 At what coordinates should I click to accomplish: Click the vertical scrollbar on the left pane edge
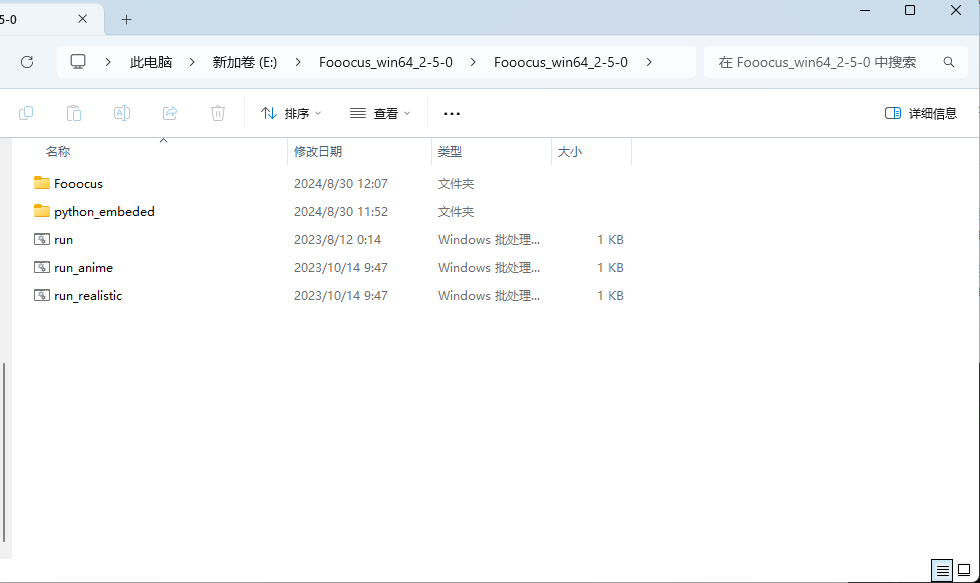[4, 450]
